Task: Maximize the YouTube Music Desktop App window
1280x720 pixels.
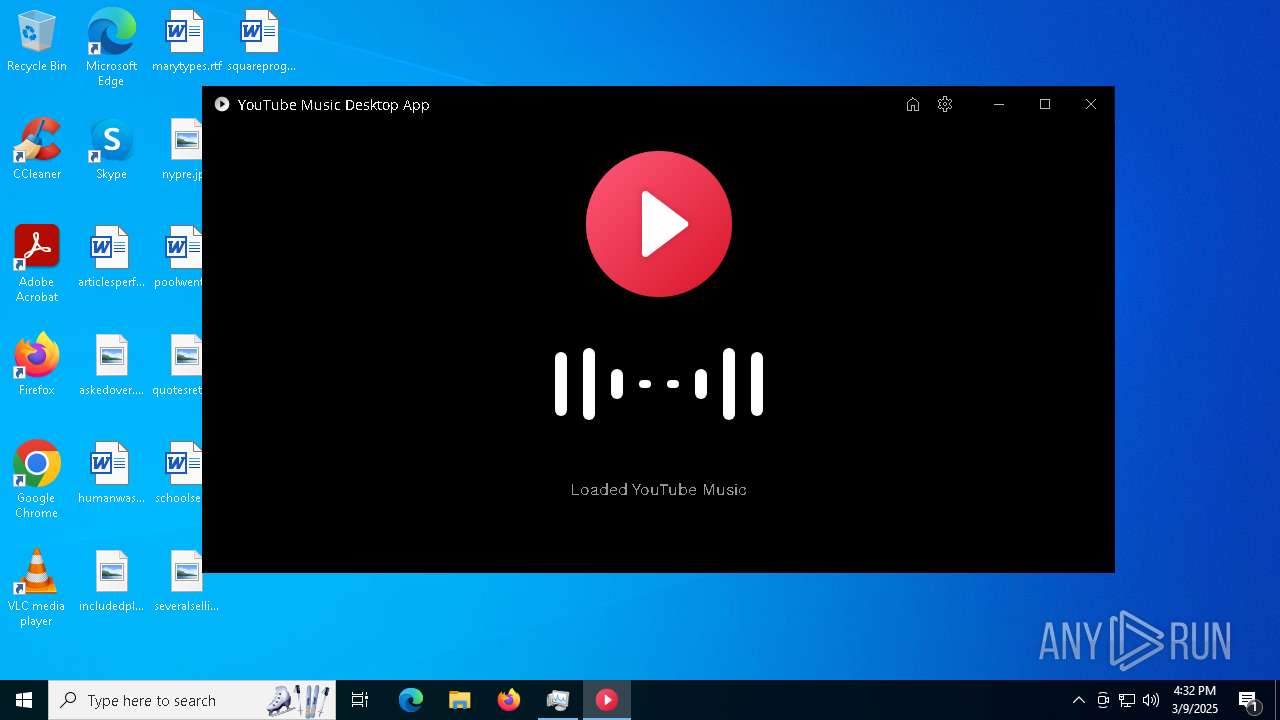Action: click(x=1045, y=104)
